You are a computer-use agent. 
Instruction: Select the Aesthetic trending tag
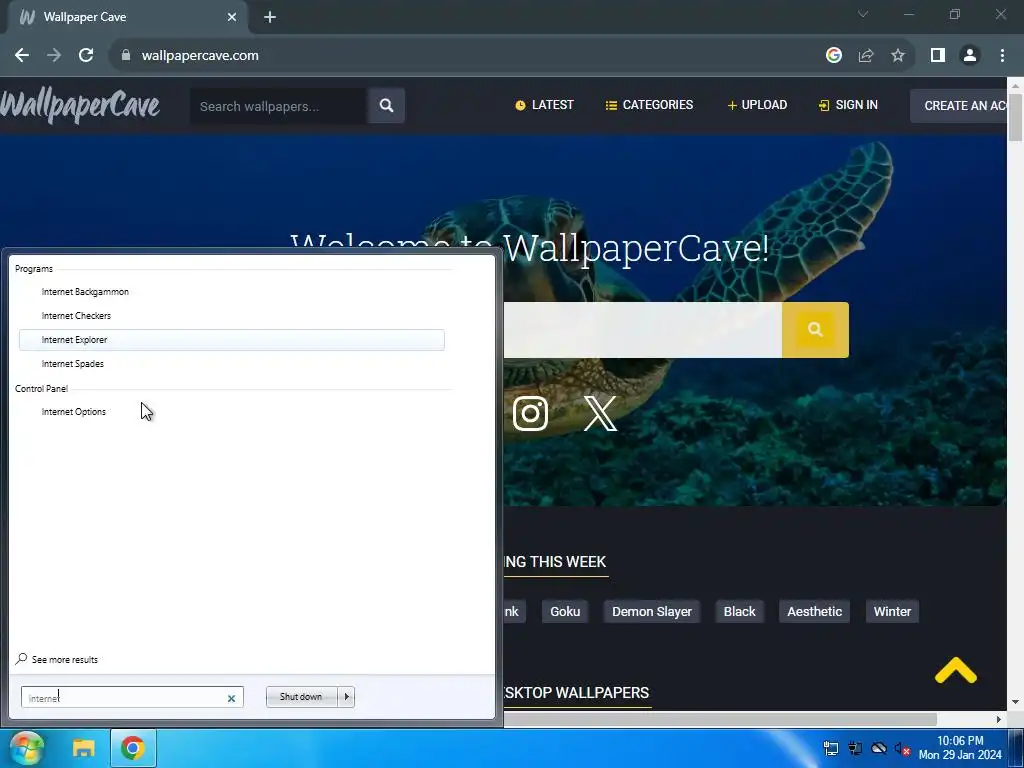814,612
